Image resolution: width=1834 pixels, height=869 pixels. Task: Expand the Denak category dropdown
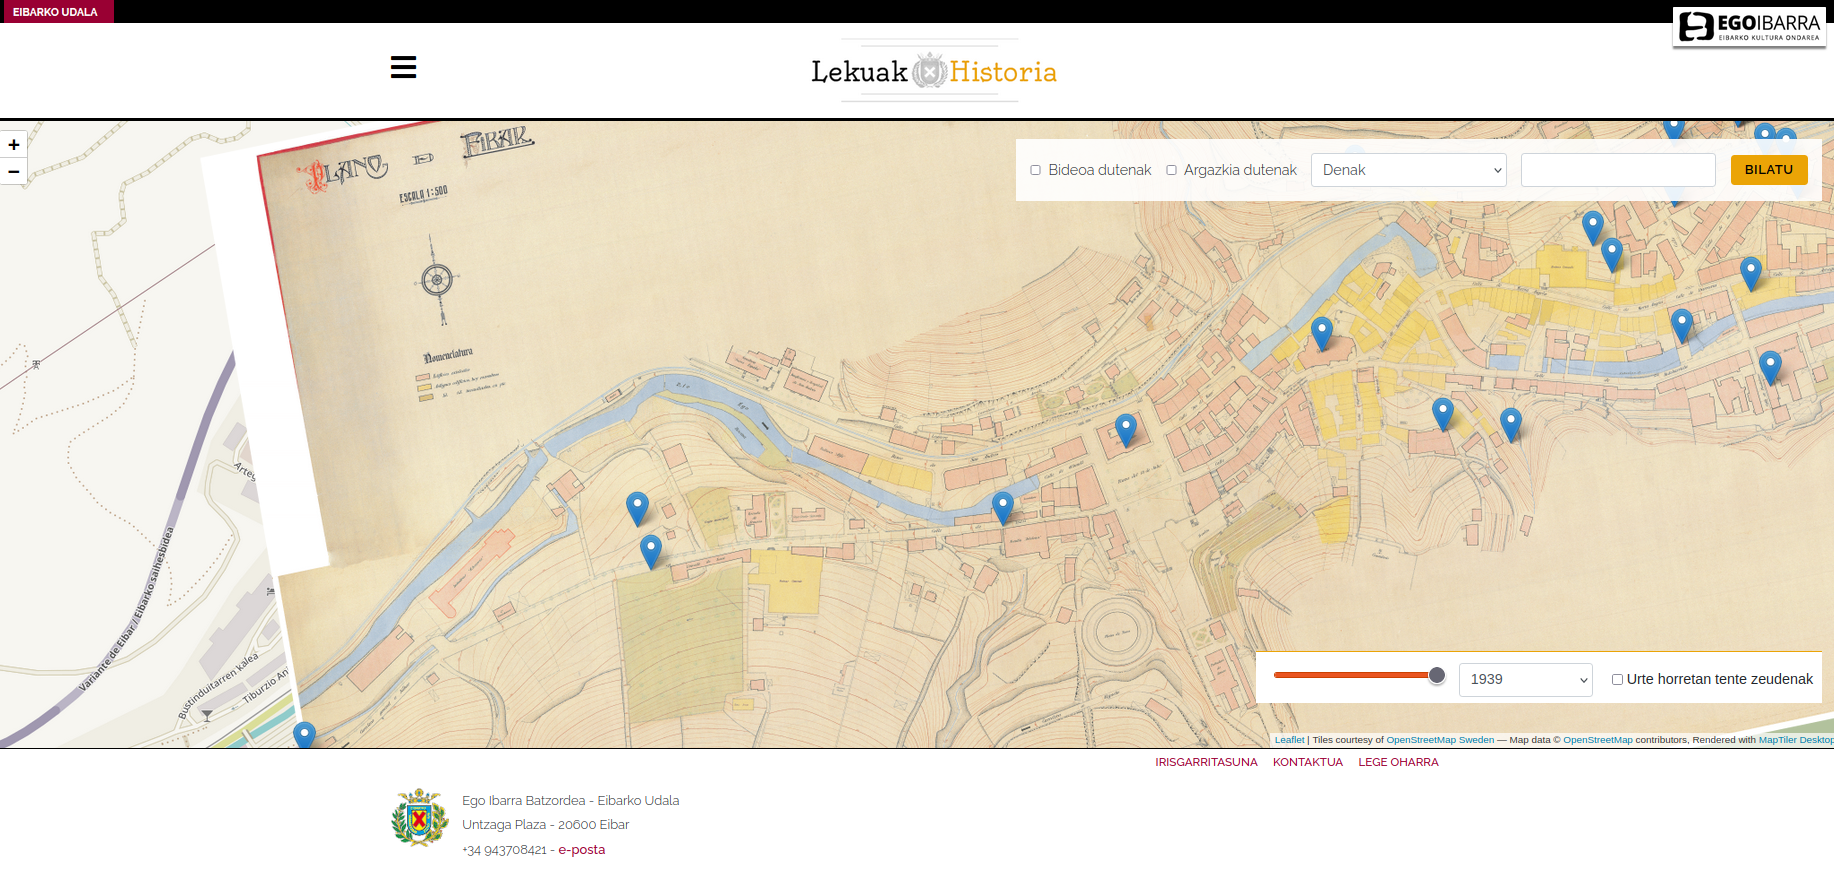coord(1408,170)
